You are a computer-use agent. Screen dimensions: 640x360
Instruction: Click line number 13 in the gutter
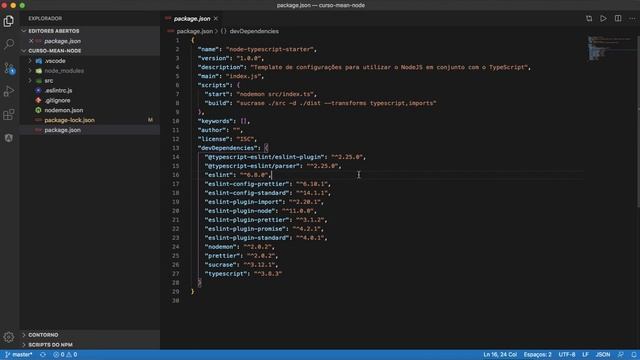coord(176,148)
